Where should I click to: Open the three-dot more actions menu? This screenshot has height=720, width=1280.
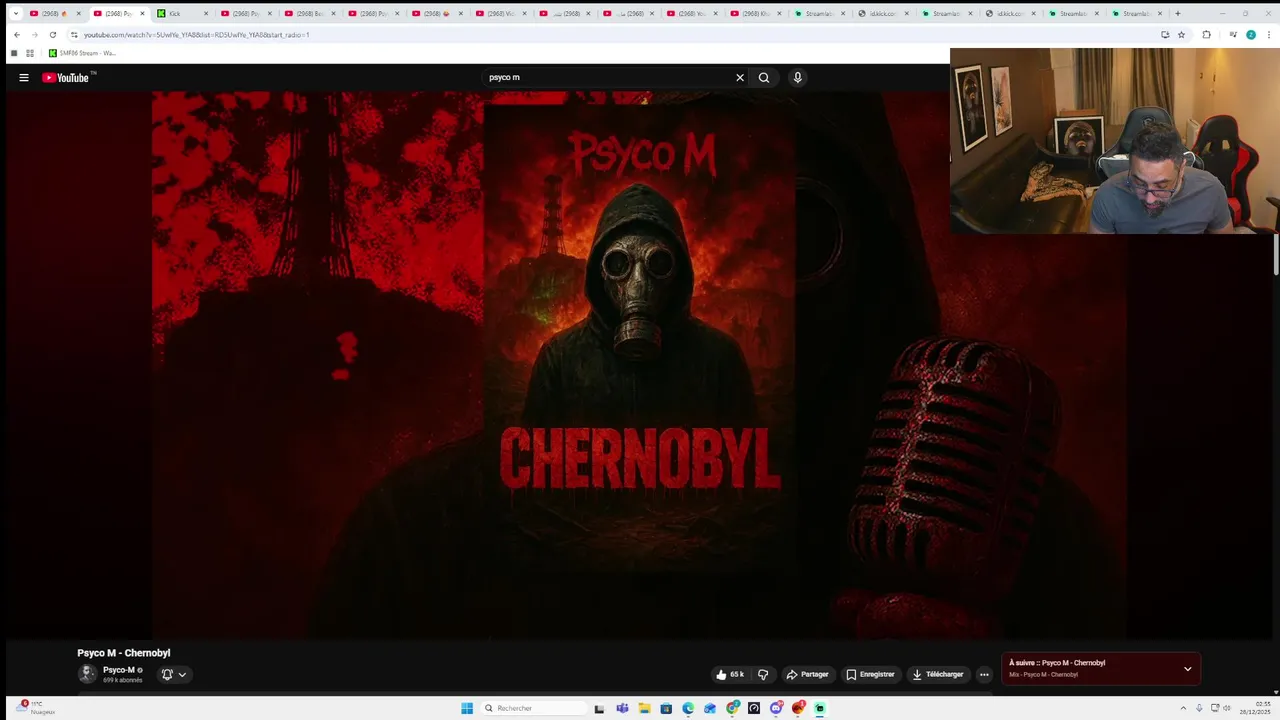coord(984,674)
